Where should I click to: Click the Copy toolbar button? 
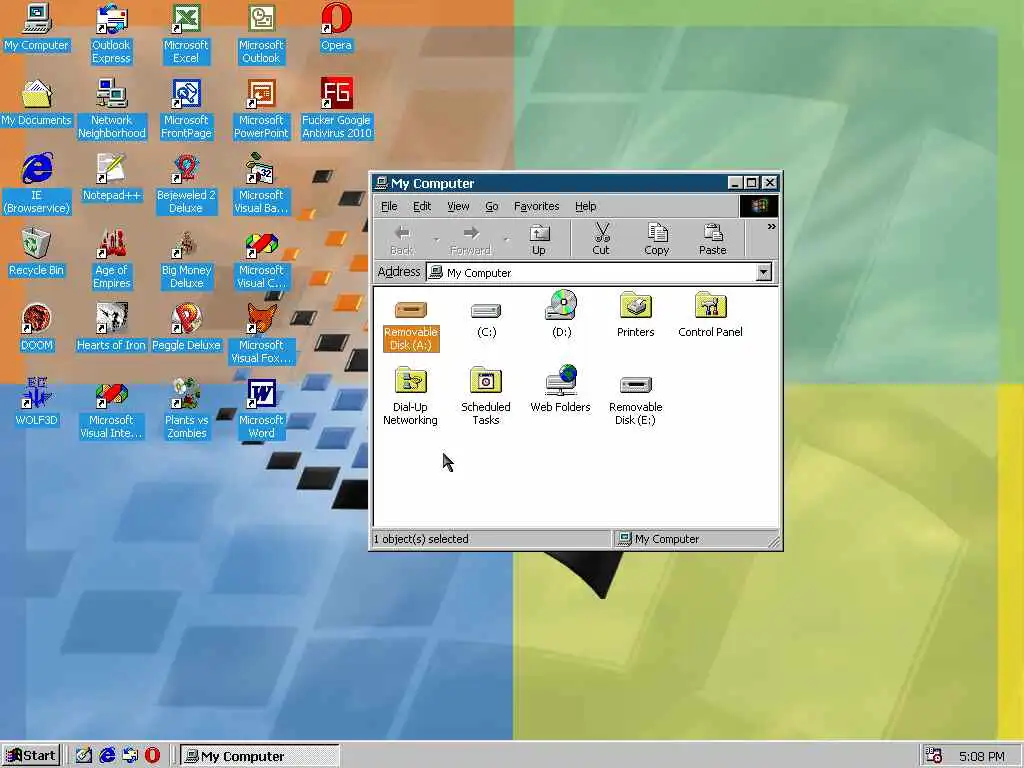(656, 240)
